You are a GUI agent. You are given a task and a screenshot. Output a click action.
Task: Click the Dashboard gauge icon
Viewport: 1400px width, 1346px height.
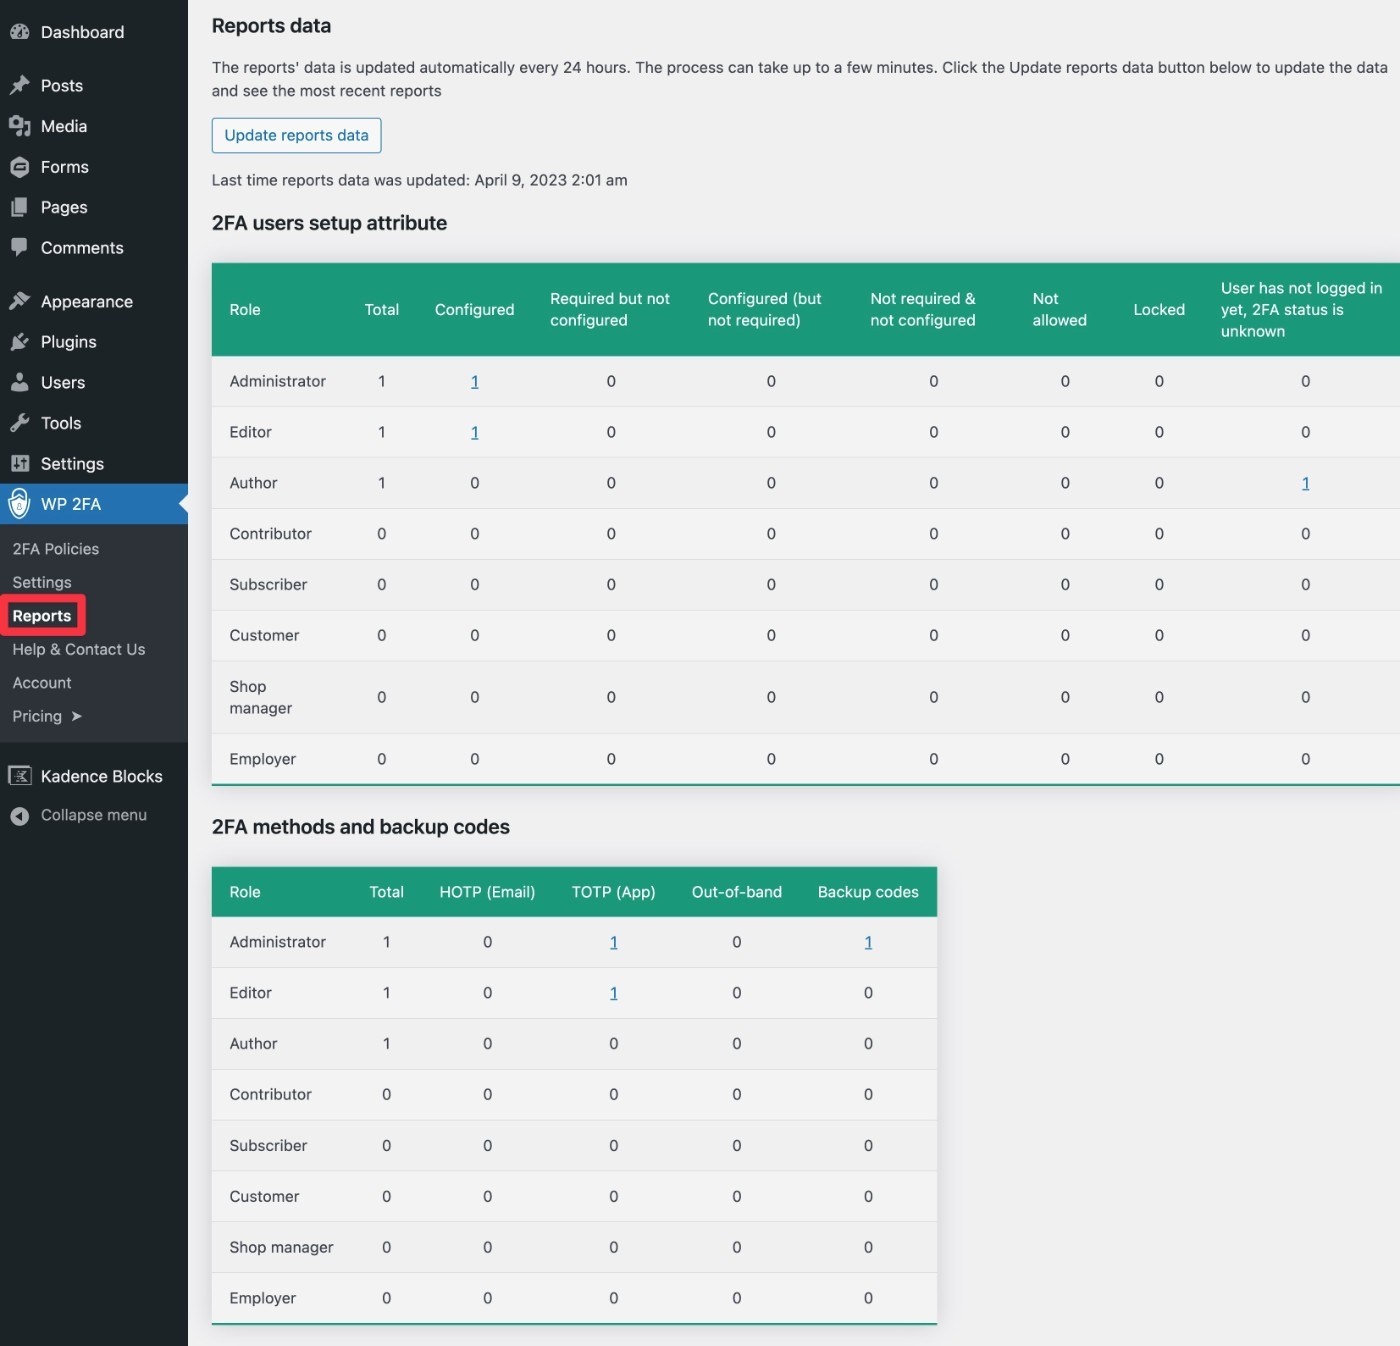pos(19,32)
